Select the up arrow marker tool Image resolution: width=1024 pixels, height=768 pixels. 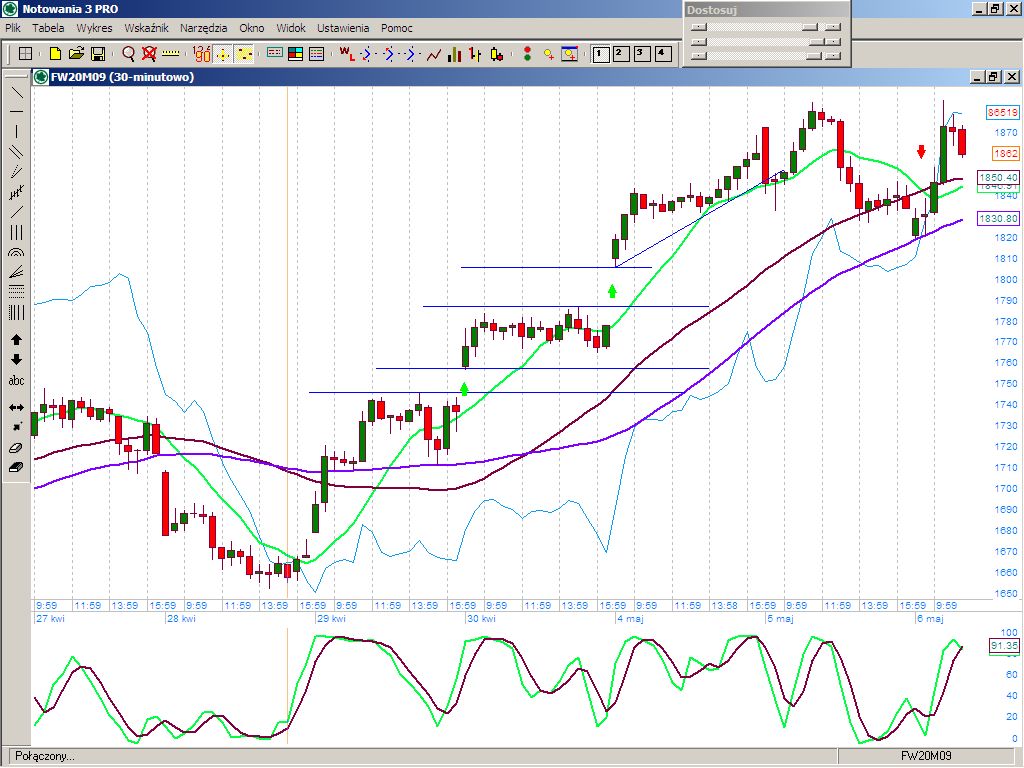coord(16,340)
